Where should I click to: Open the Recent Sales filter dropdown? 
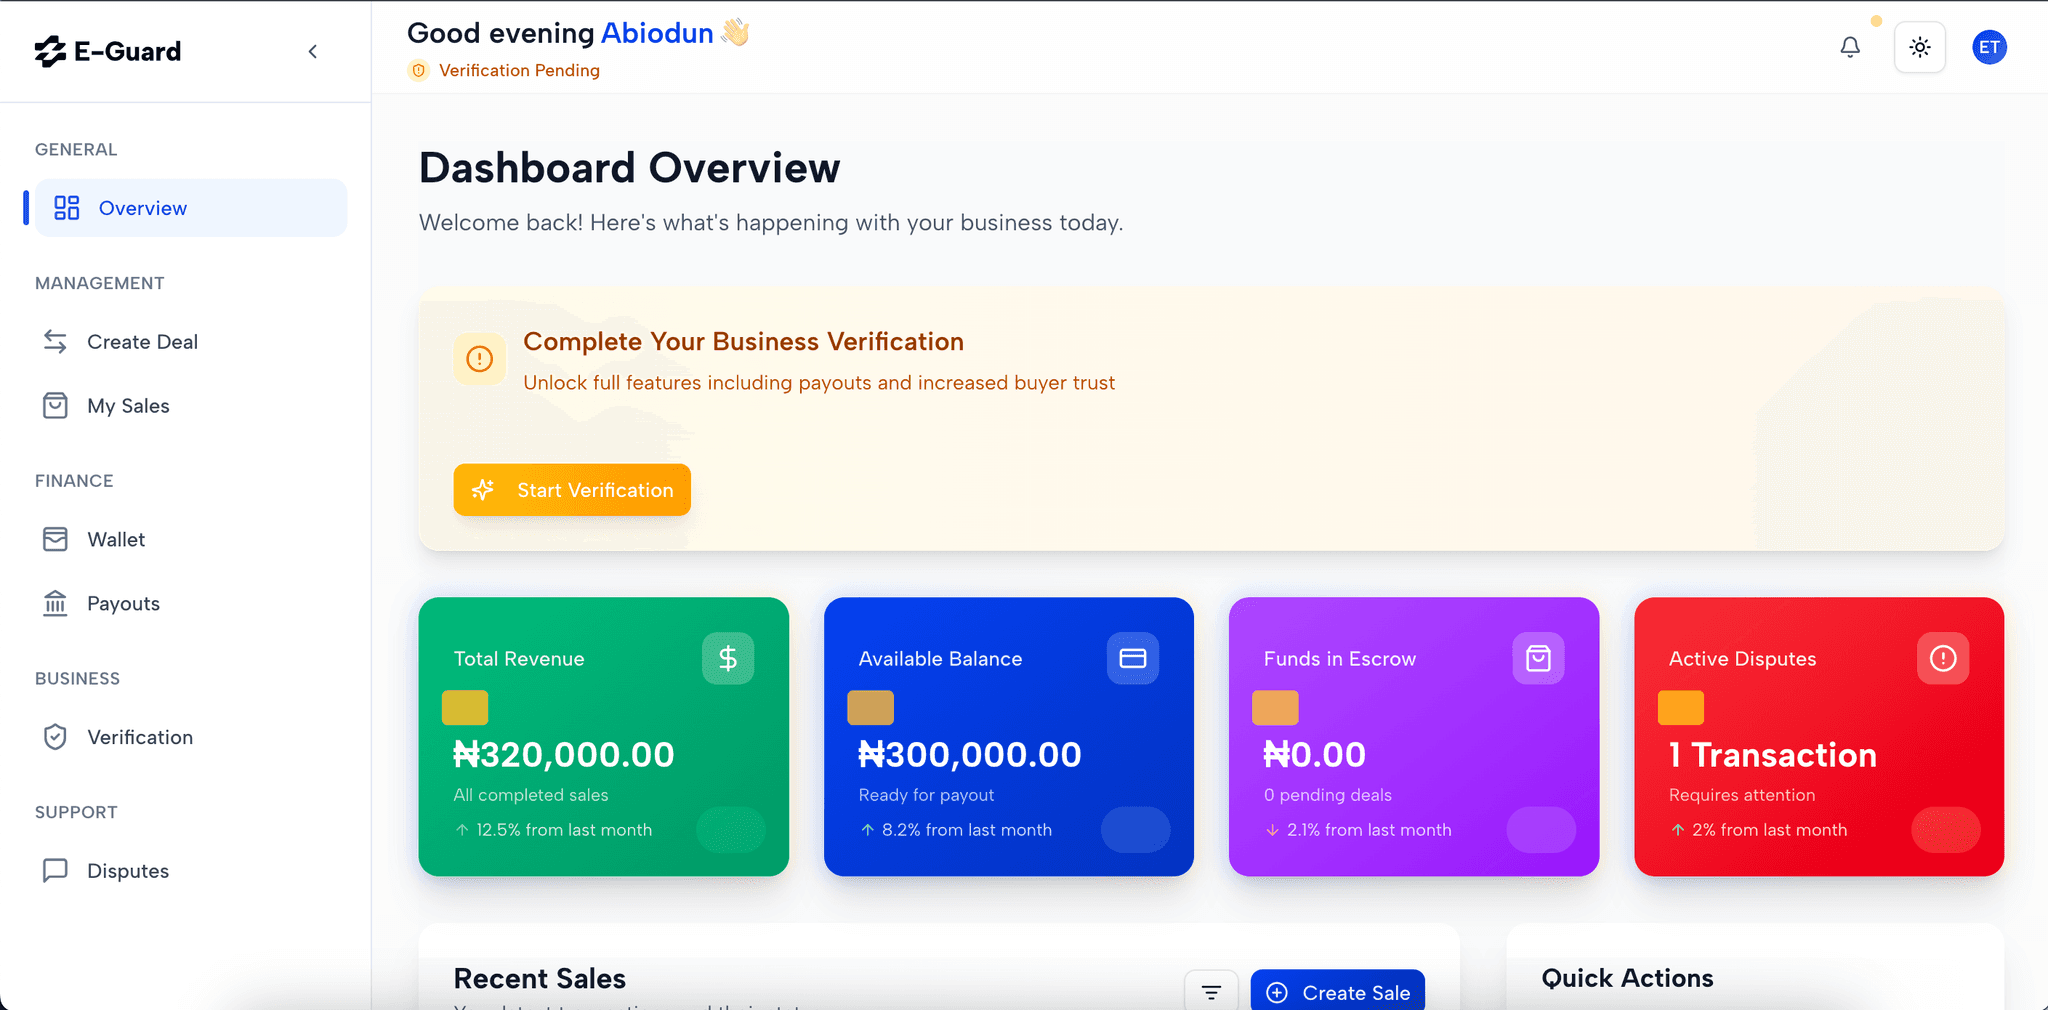(1211, 992)
